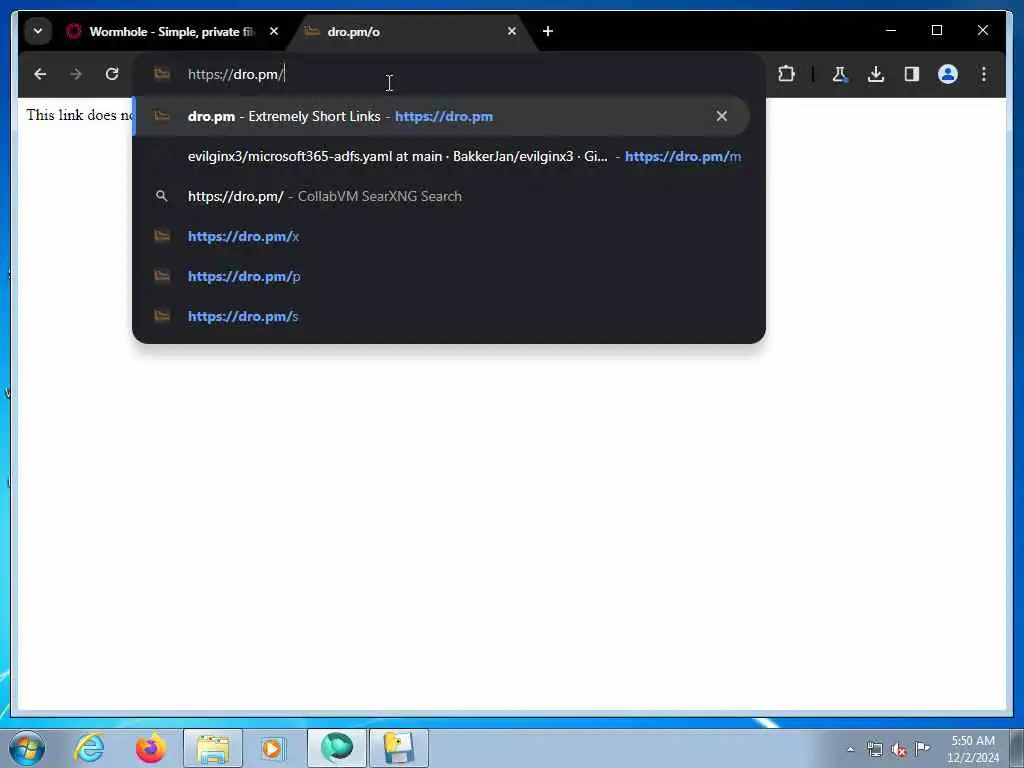Minimize the browser window
This screenshot has width=1024, height=768.
pos(891,30)
